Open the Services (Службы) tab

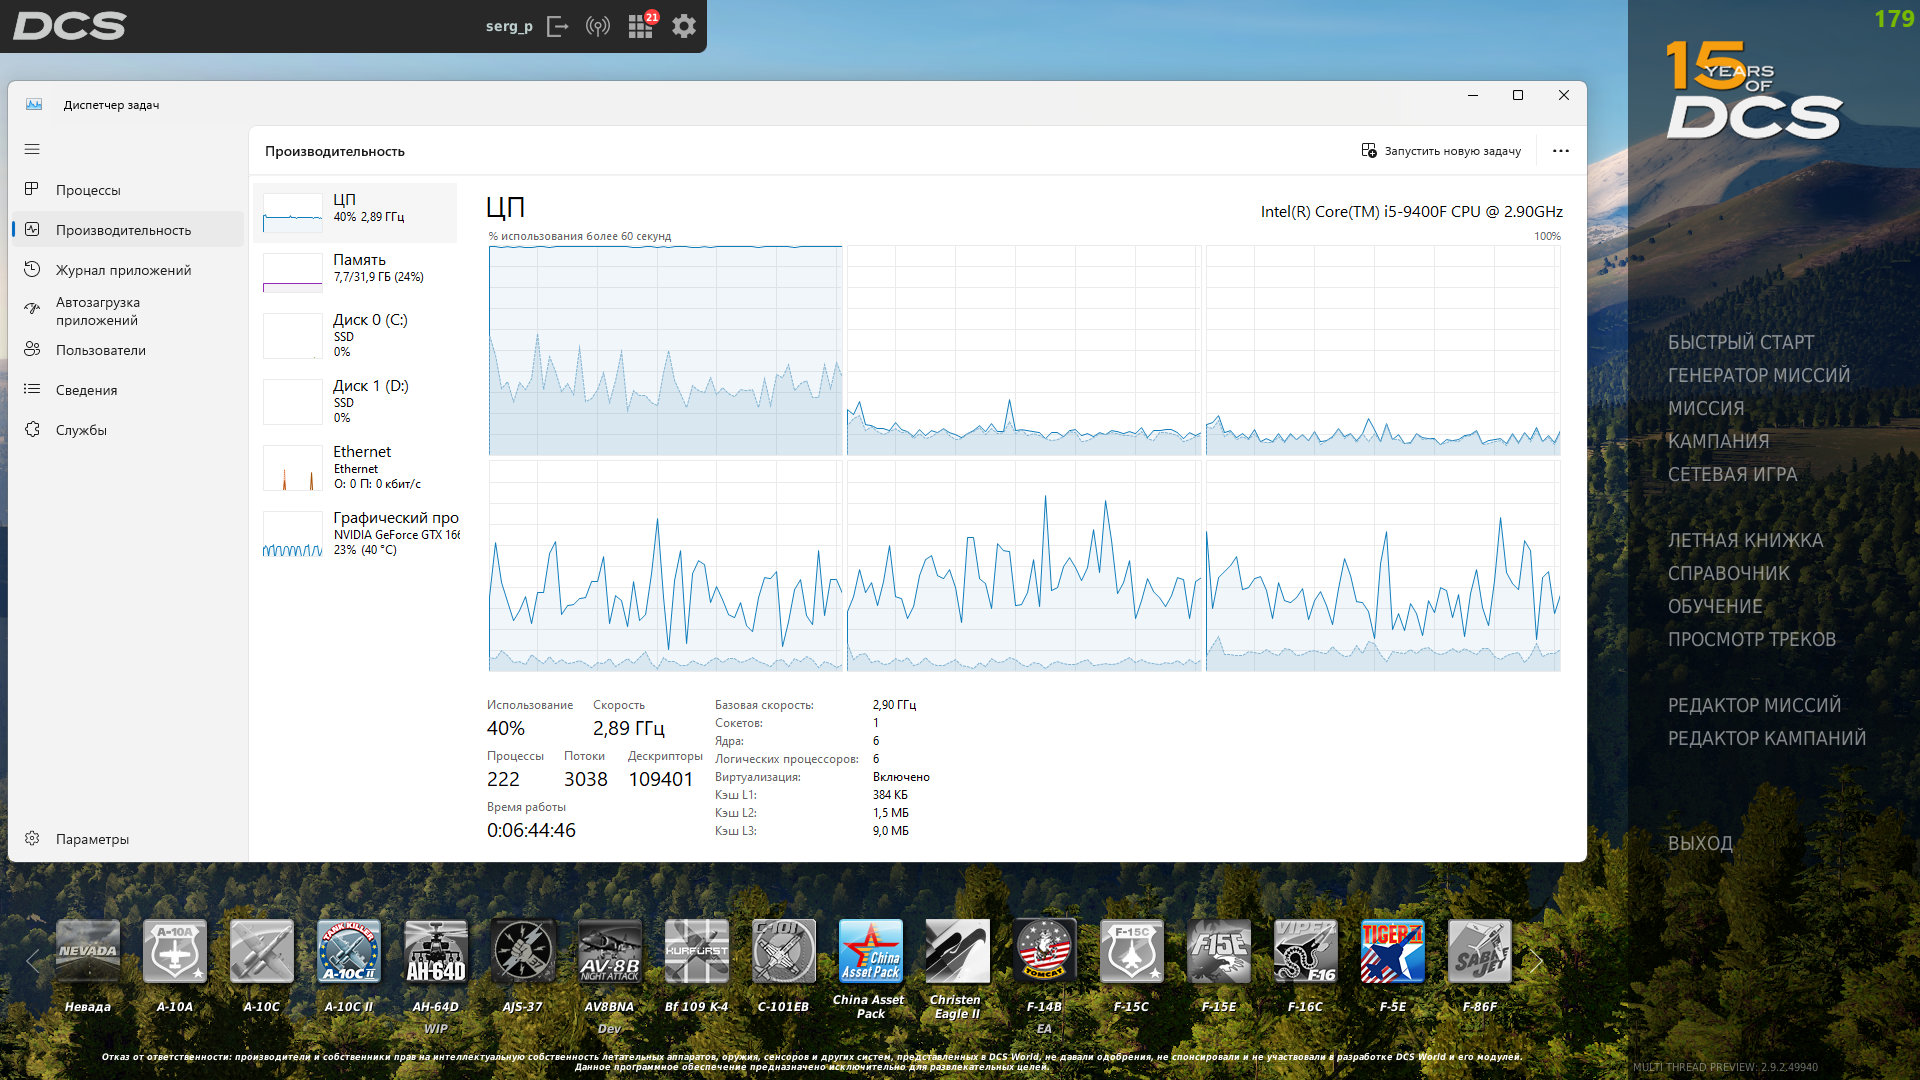(128, 430)
